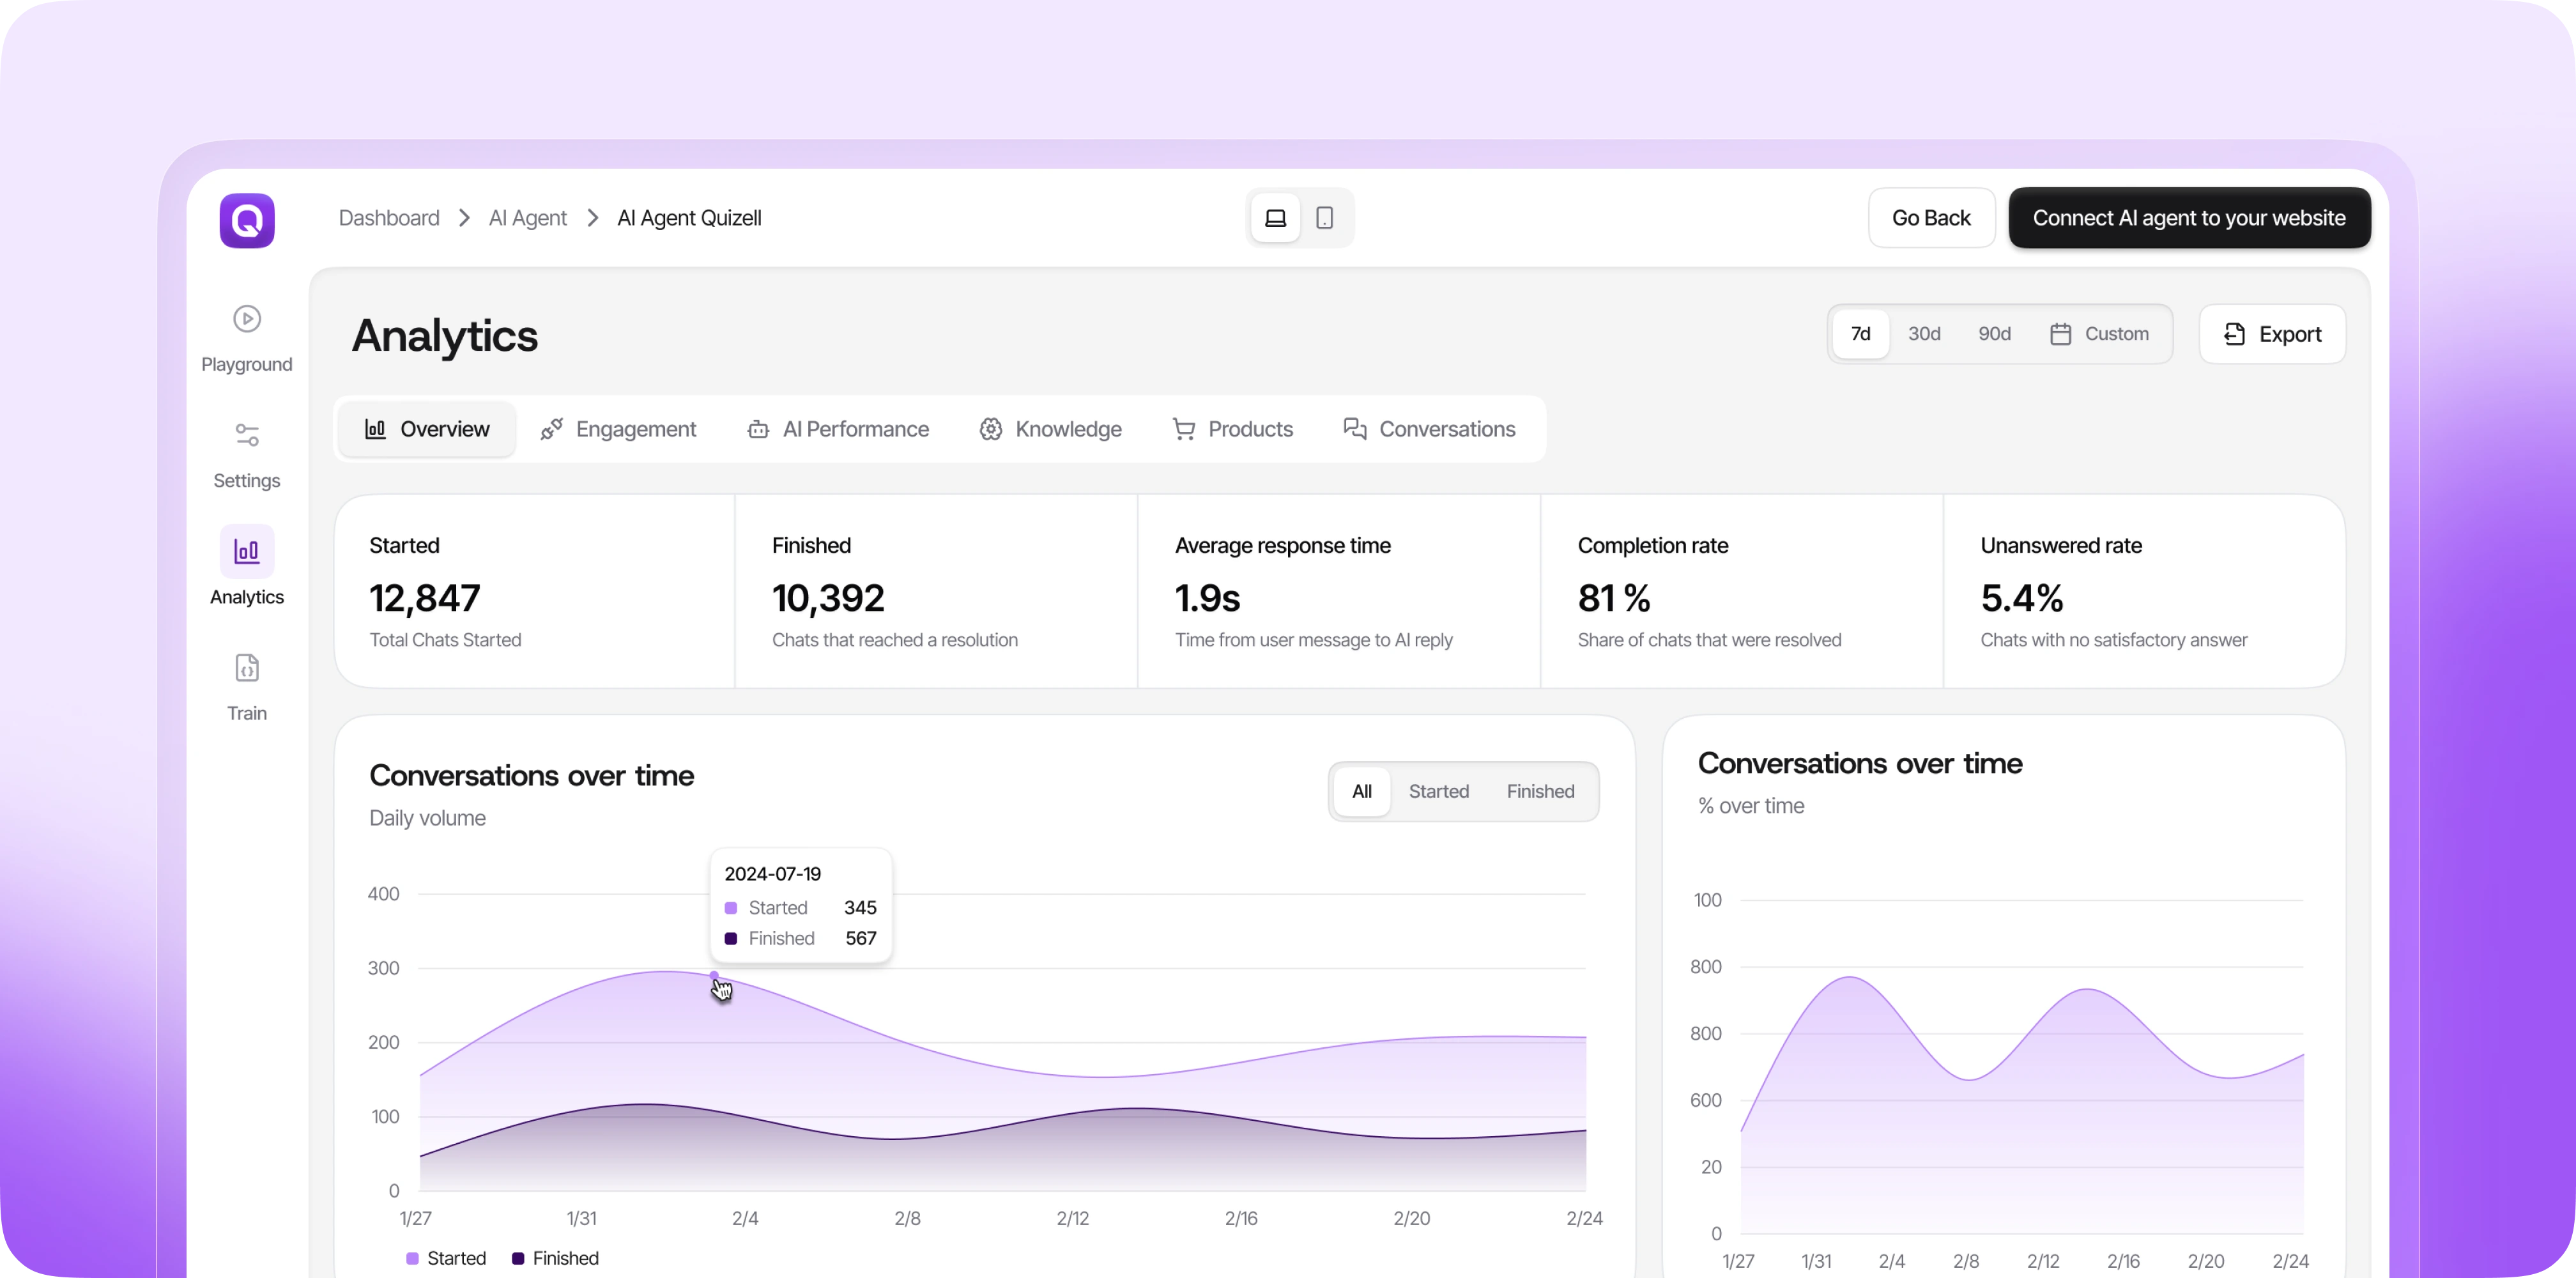The image size is (2576, 1278).
Task: Click the Engagement plug icon
Action: [551, 429]
